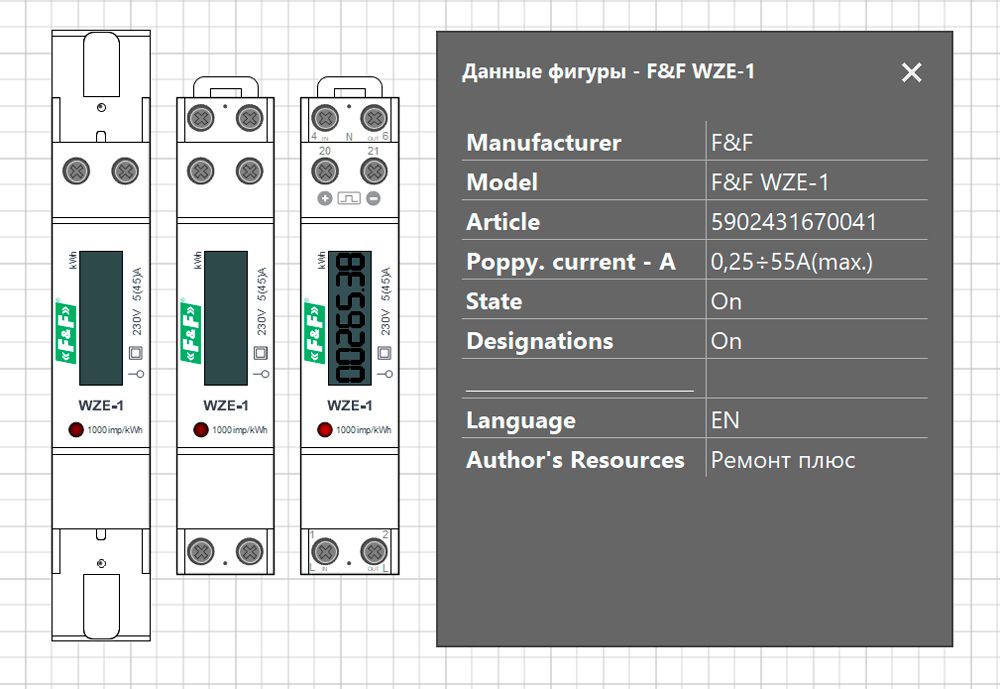Close the F&F WZE-1 shape data panel

pyautogui.click(x=911, y=73)
